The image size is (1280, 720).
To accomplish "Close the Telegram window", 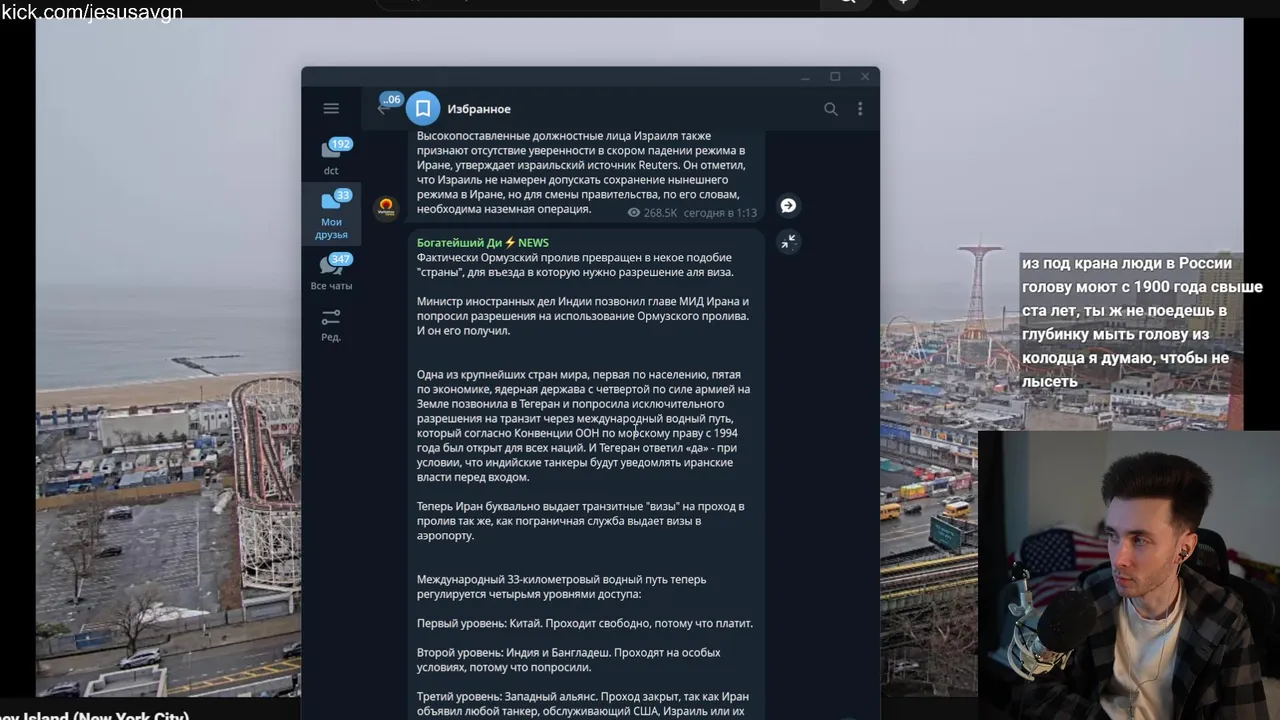I will click(865, 77).
